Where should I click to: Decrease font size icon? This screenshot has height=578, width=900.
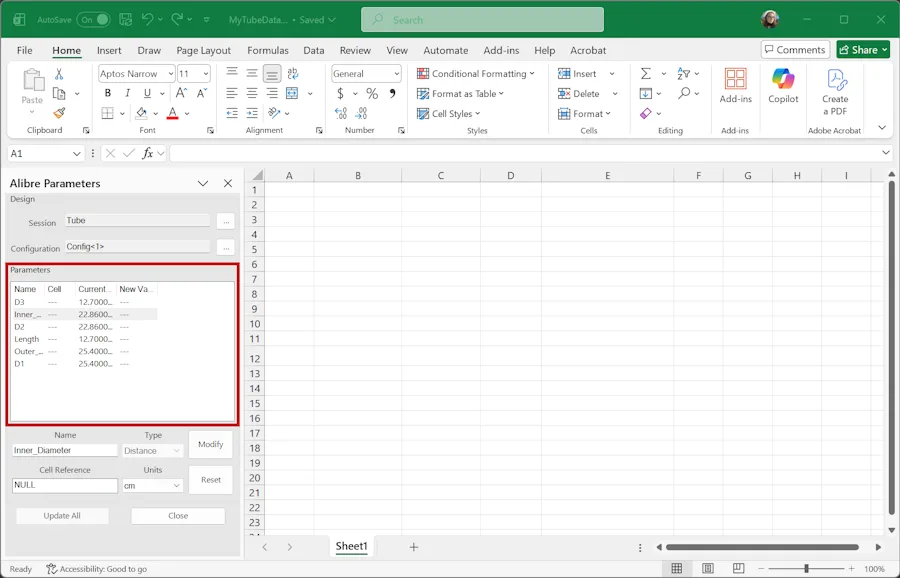point(201,93)
